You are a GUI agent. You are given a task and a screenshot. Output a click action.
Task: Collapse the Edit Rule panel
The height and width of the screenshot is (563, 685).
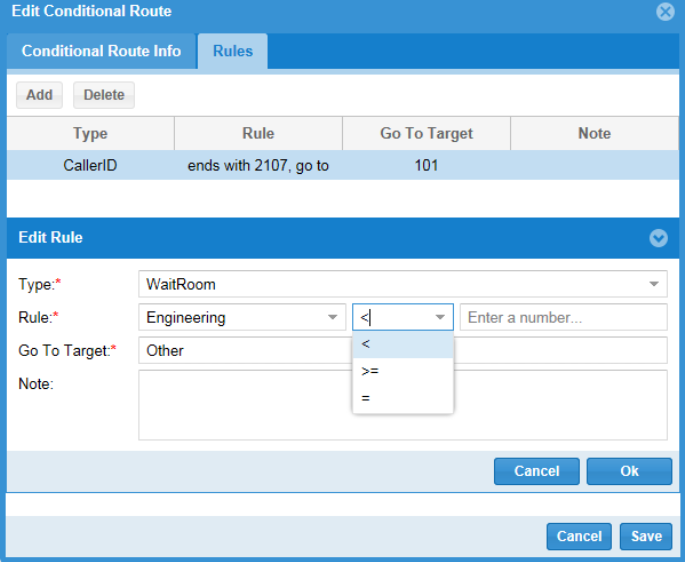coord(658,238)
